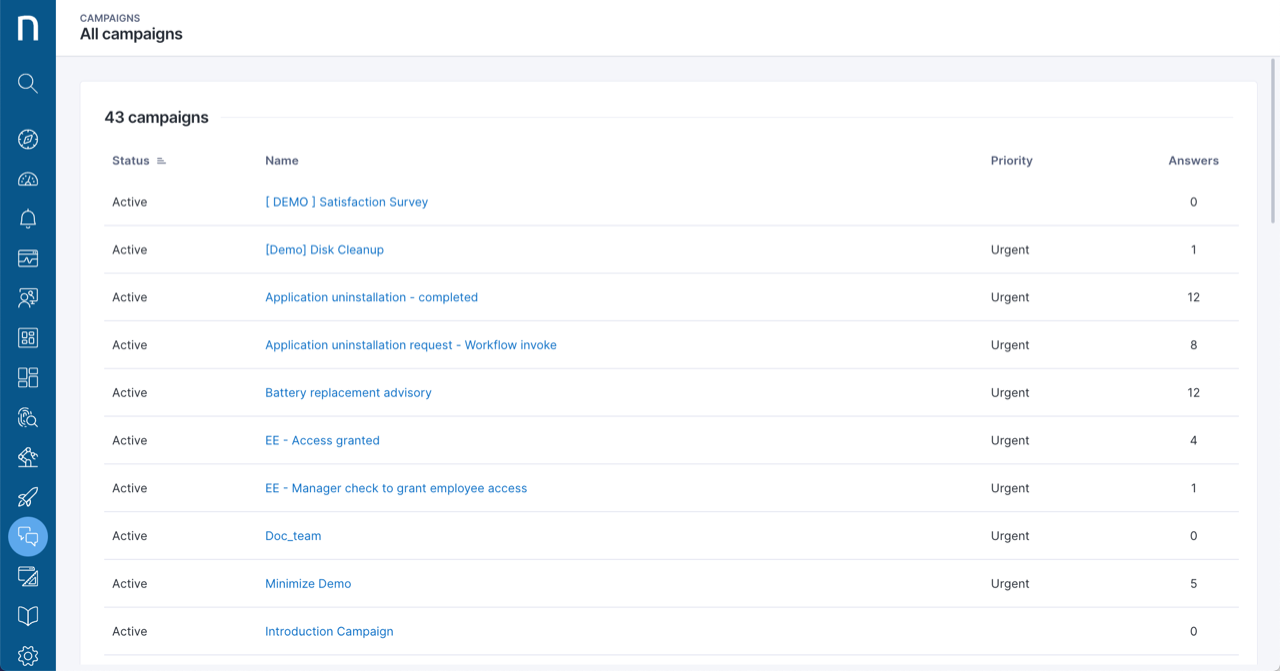
Task: Open the settings gear at sidebar bottom
Action: [x=27, y=655]
